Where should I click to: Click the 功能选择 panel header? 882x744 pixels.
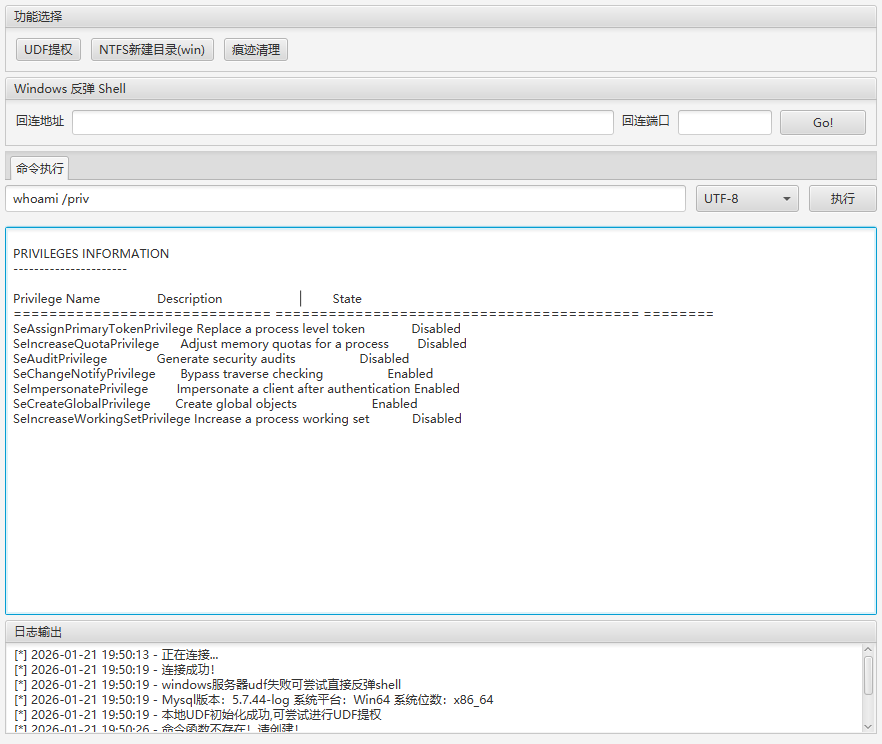tap(36, 17)
